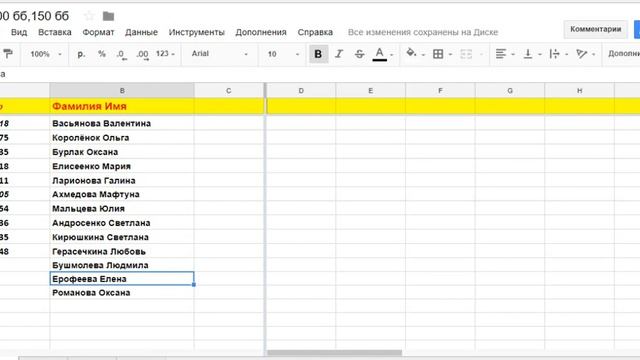Image resolution: width=640 pixels, height=360 pixels.
Task: Click the paint format brush icon
Action: 8,53
